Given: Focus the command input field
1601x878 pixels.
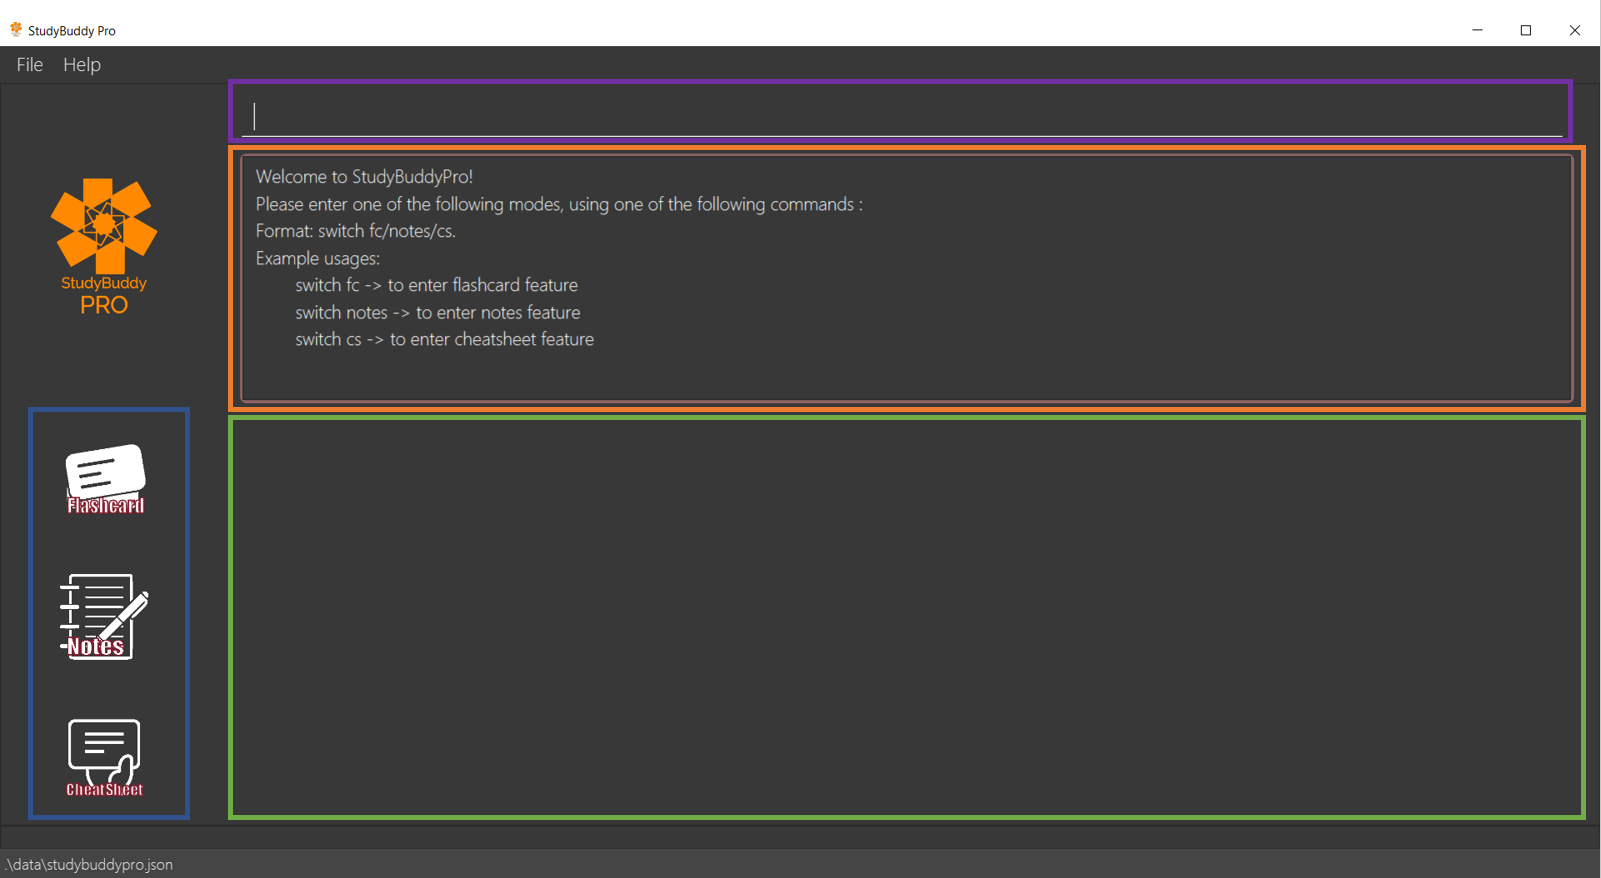Looking at the screenshot, I should click(901, 115).
